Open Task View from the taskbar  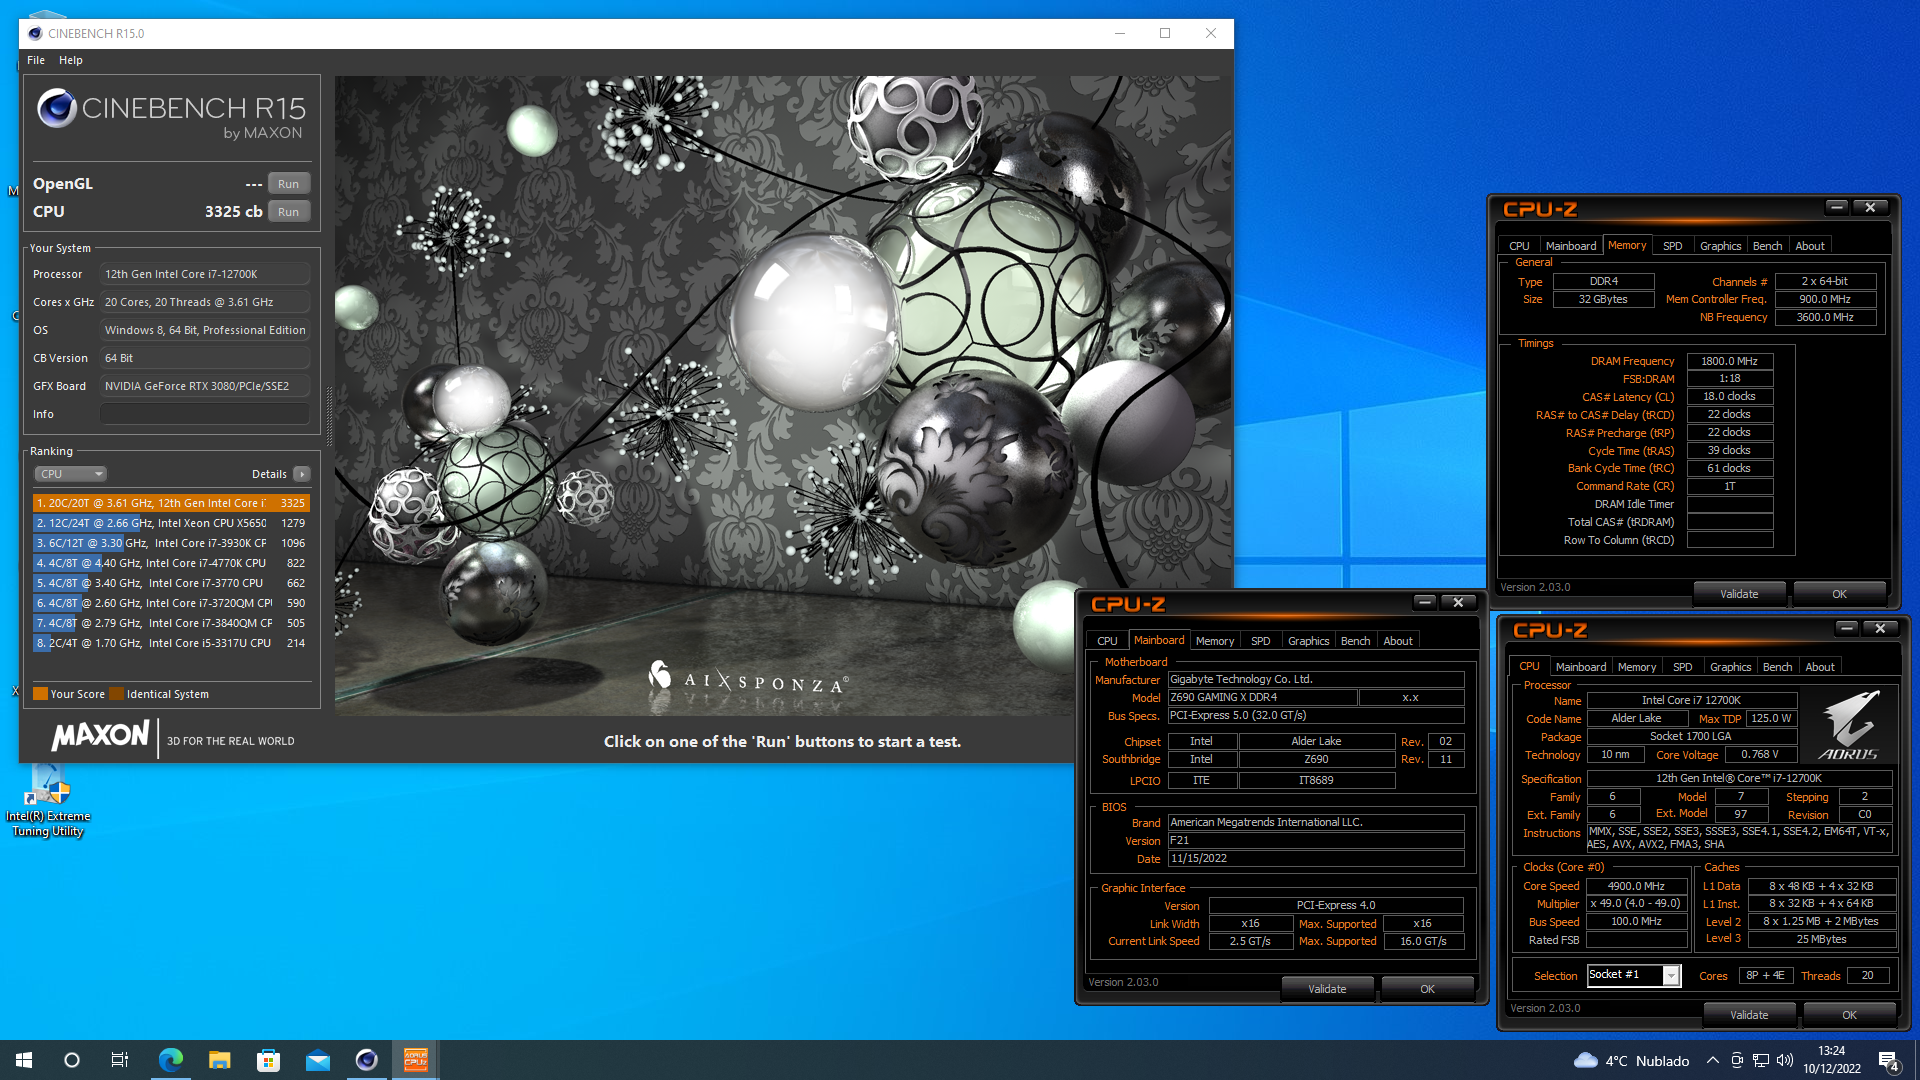(120, 1060)
